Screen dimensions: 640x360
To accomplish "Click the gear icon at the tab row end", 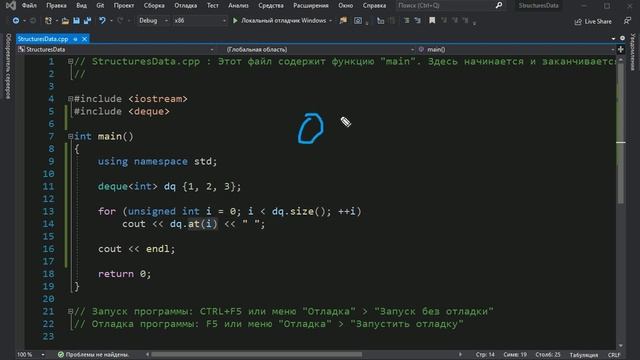I will click(x=622, y=38).
